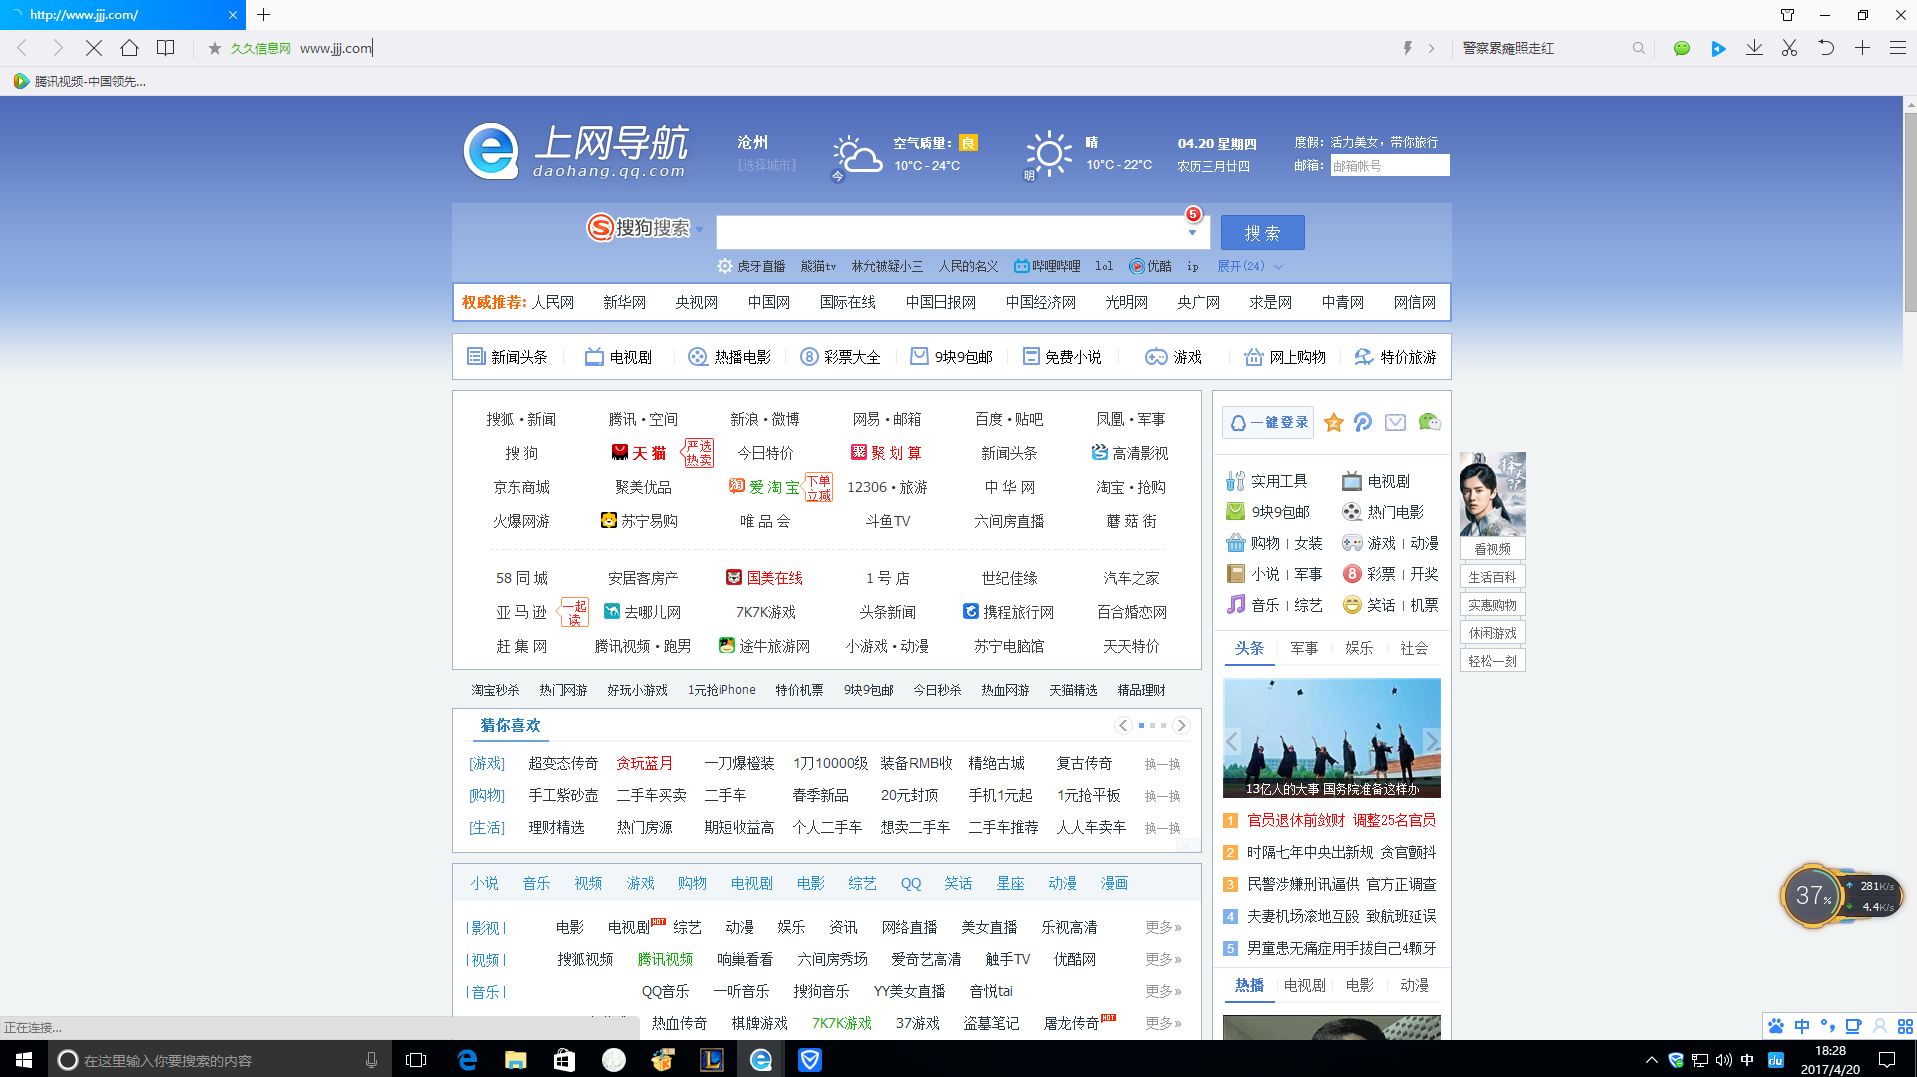This screenshot has width=1917, height=1077.
Task: Click the 邮箱帐号 email input field
Action: 1388,165
